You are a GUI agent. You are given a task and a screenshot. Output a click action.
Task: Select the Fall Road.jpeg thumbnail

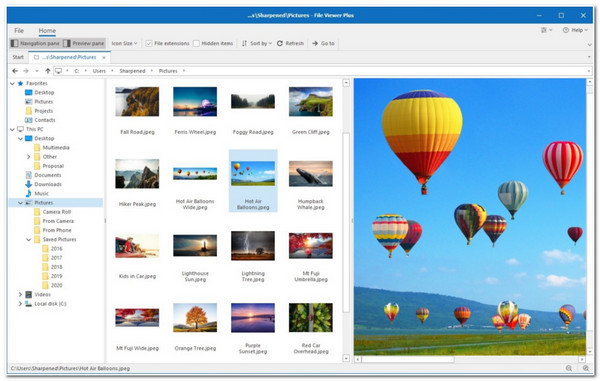(137, 101)
